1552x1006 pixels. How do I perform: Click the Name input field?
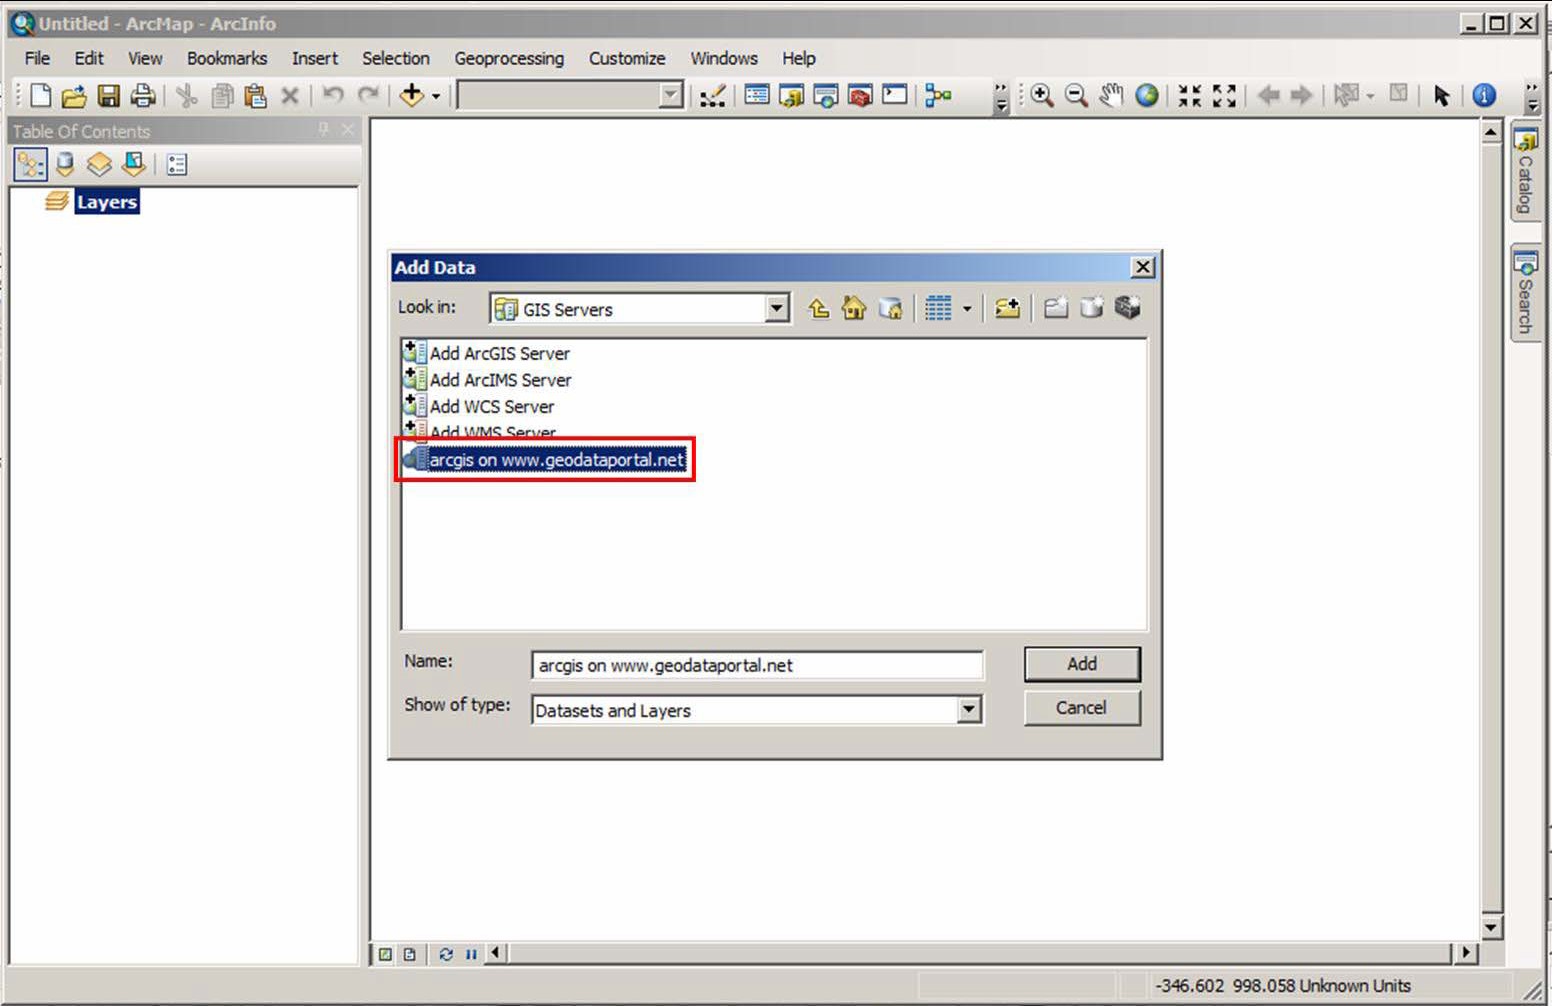757,665
